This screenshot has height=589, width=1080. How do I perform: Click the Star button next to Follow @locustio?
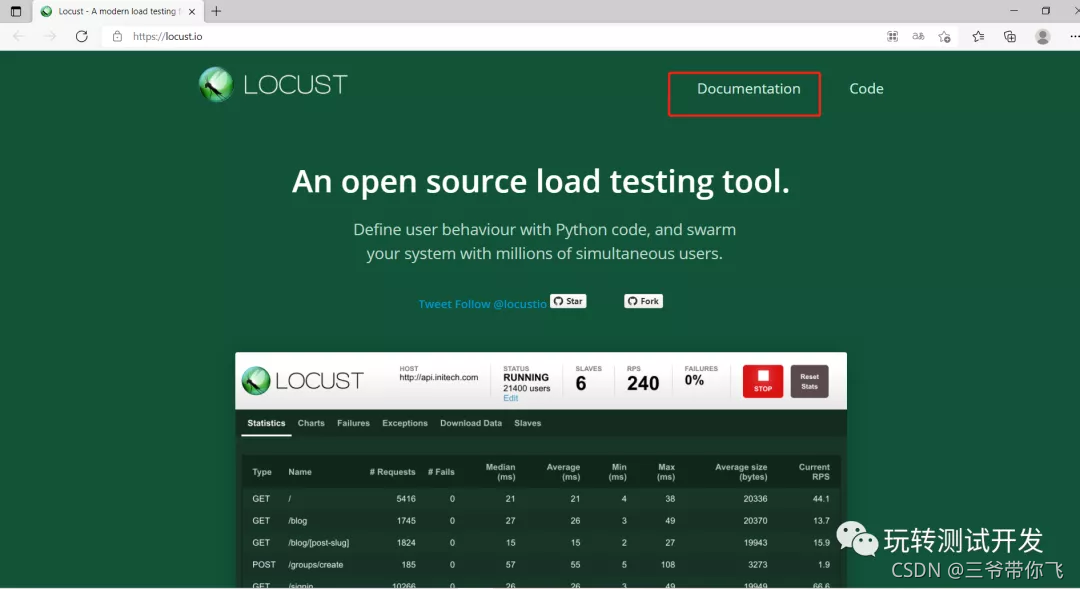point(568,301)
